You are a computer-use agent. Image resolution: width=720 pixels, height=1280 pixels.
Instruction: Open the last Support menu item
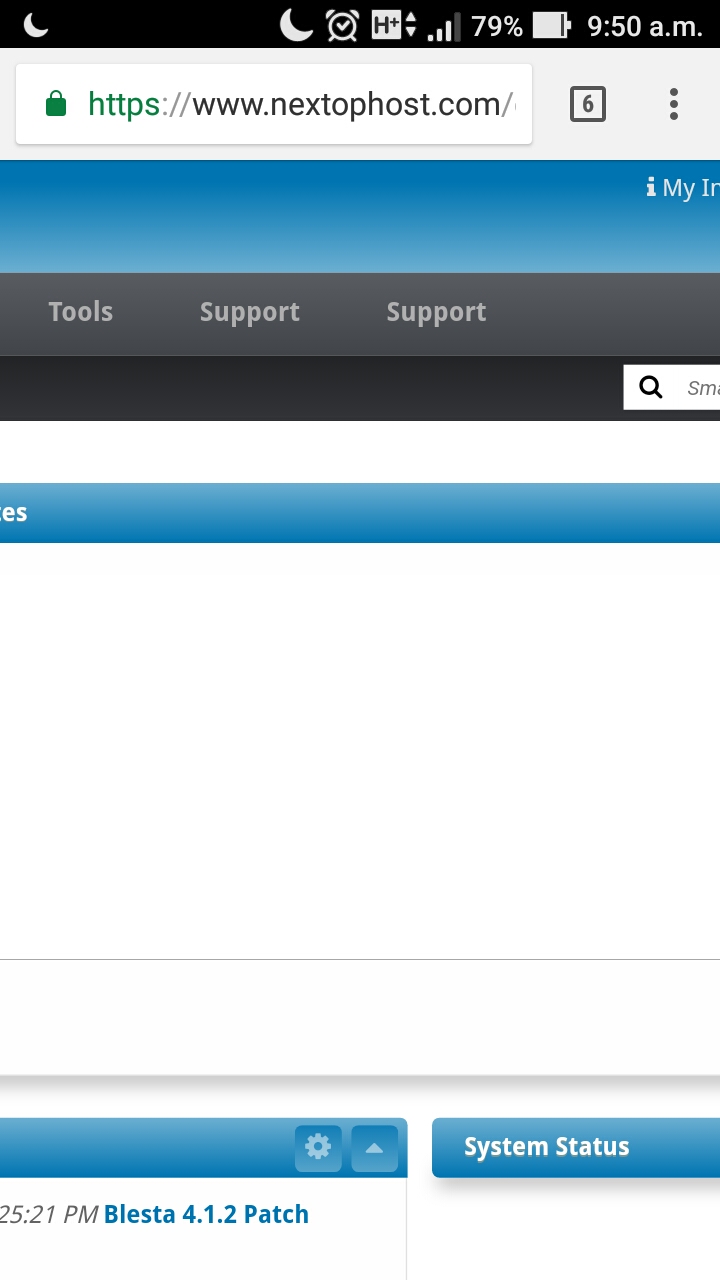pyautogui.click(x=436, y=312)
